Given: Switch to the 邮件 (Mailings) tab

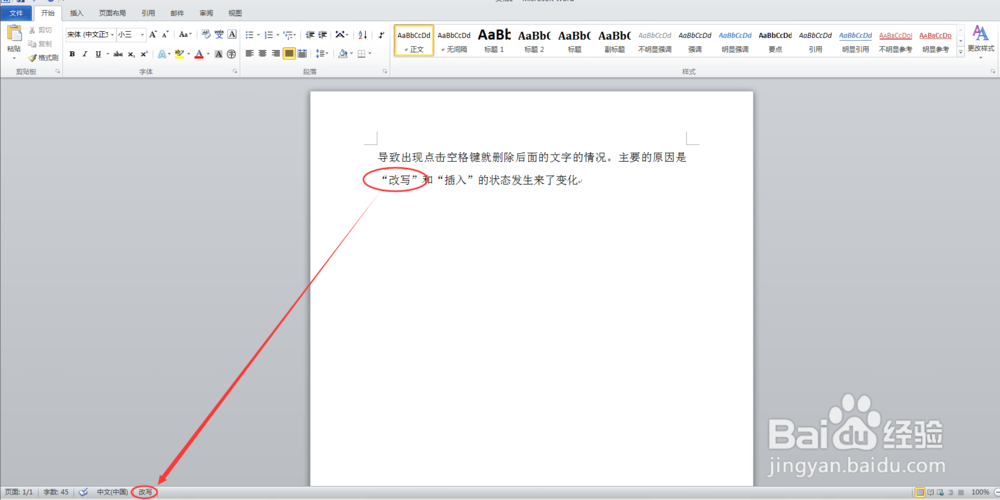Looking at the screenshot, I should click(x=177, y=13).
